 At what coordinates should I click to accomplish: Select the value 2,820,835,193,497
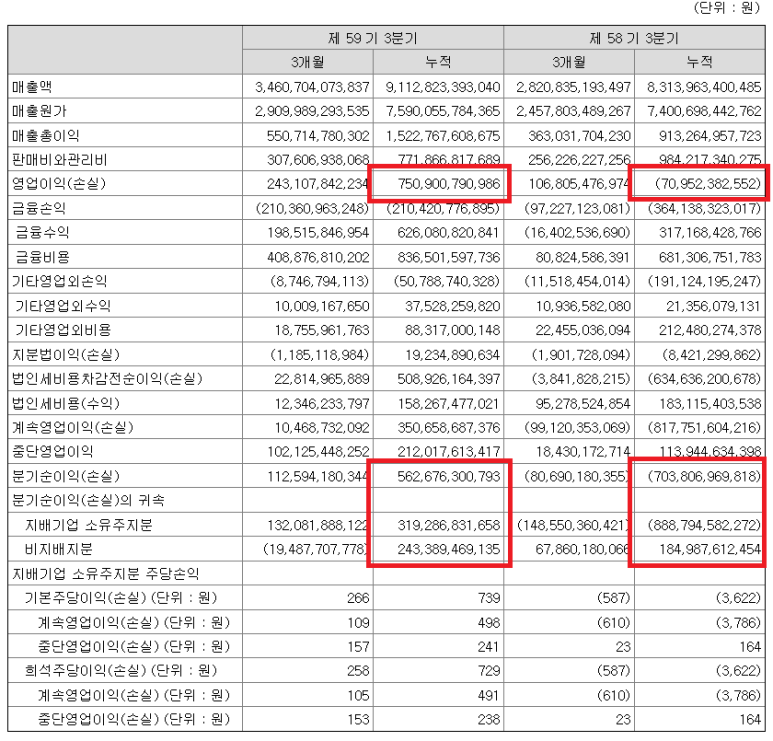(x=573, y=87)
